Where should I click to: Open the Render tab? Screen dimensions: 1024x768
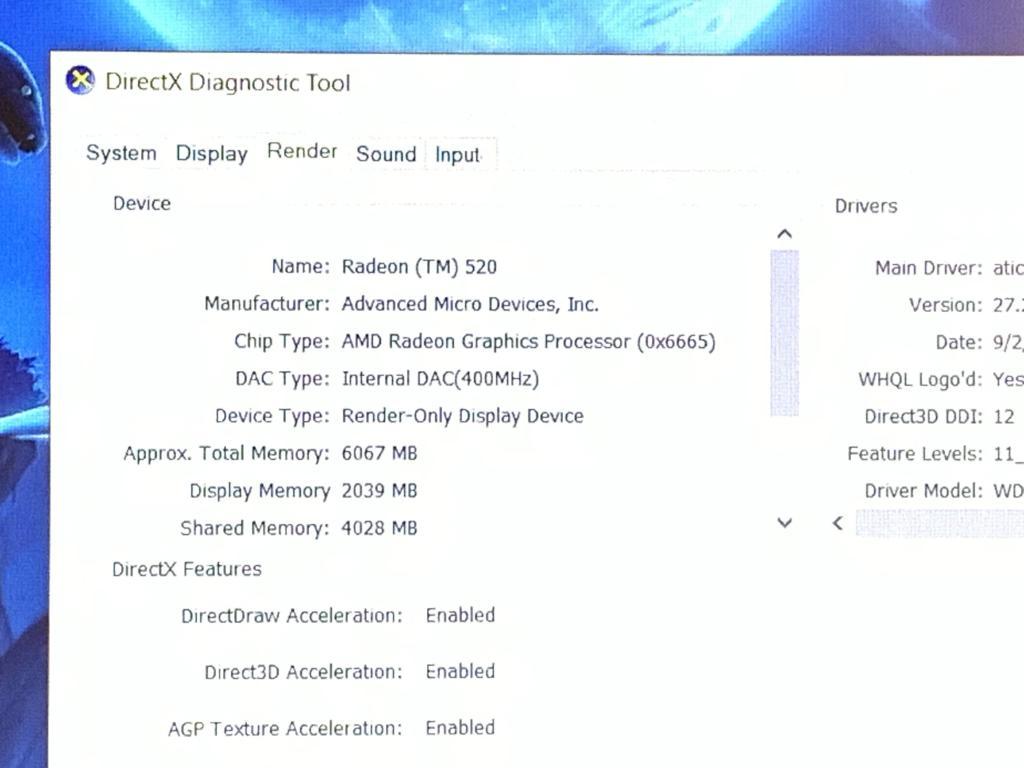pyautogui.click(x=302, y=152)
